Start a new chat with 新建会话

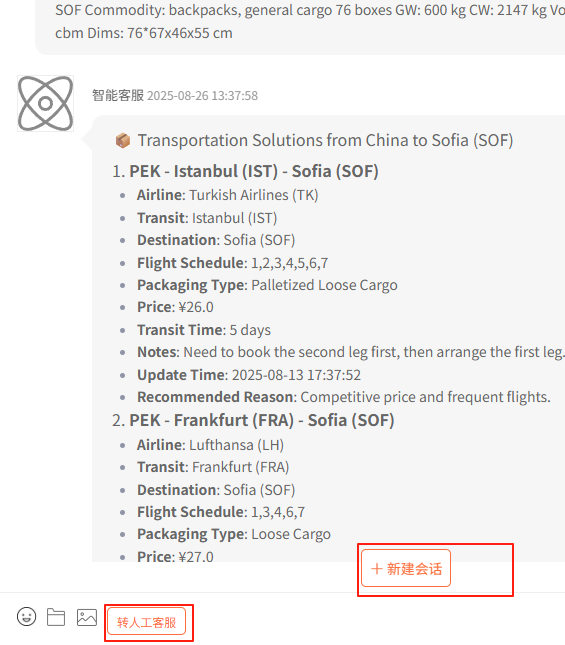[x=406, y=568]
